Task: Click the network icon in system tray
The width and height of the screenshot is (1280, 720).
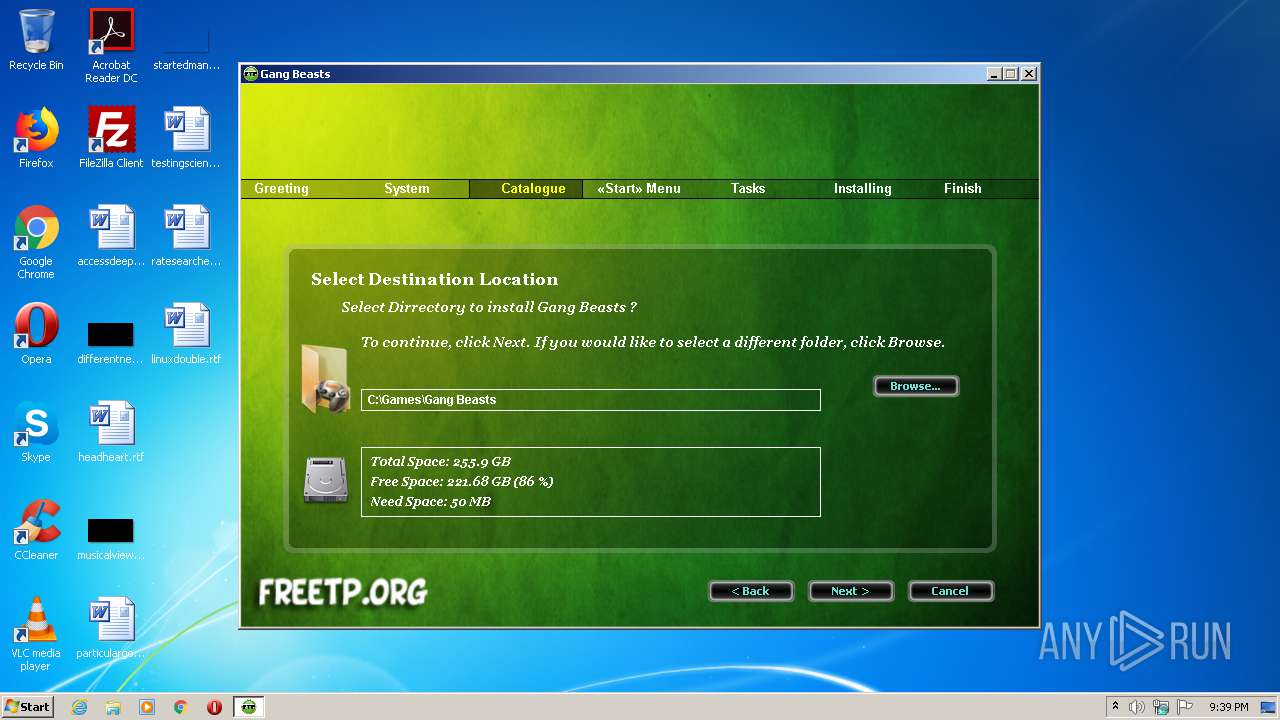Action: pyautogui.click(x=1160, y=707)
